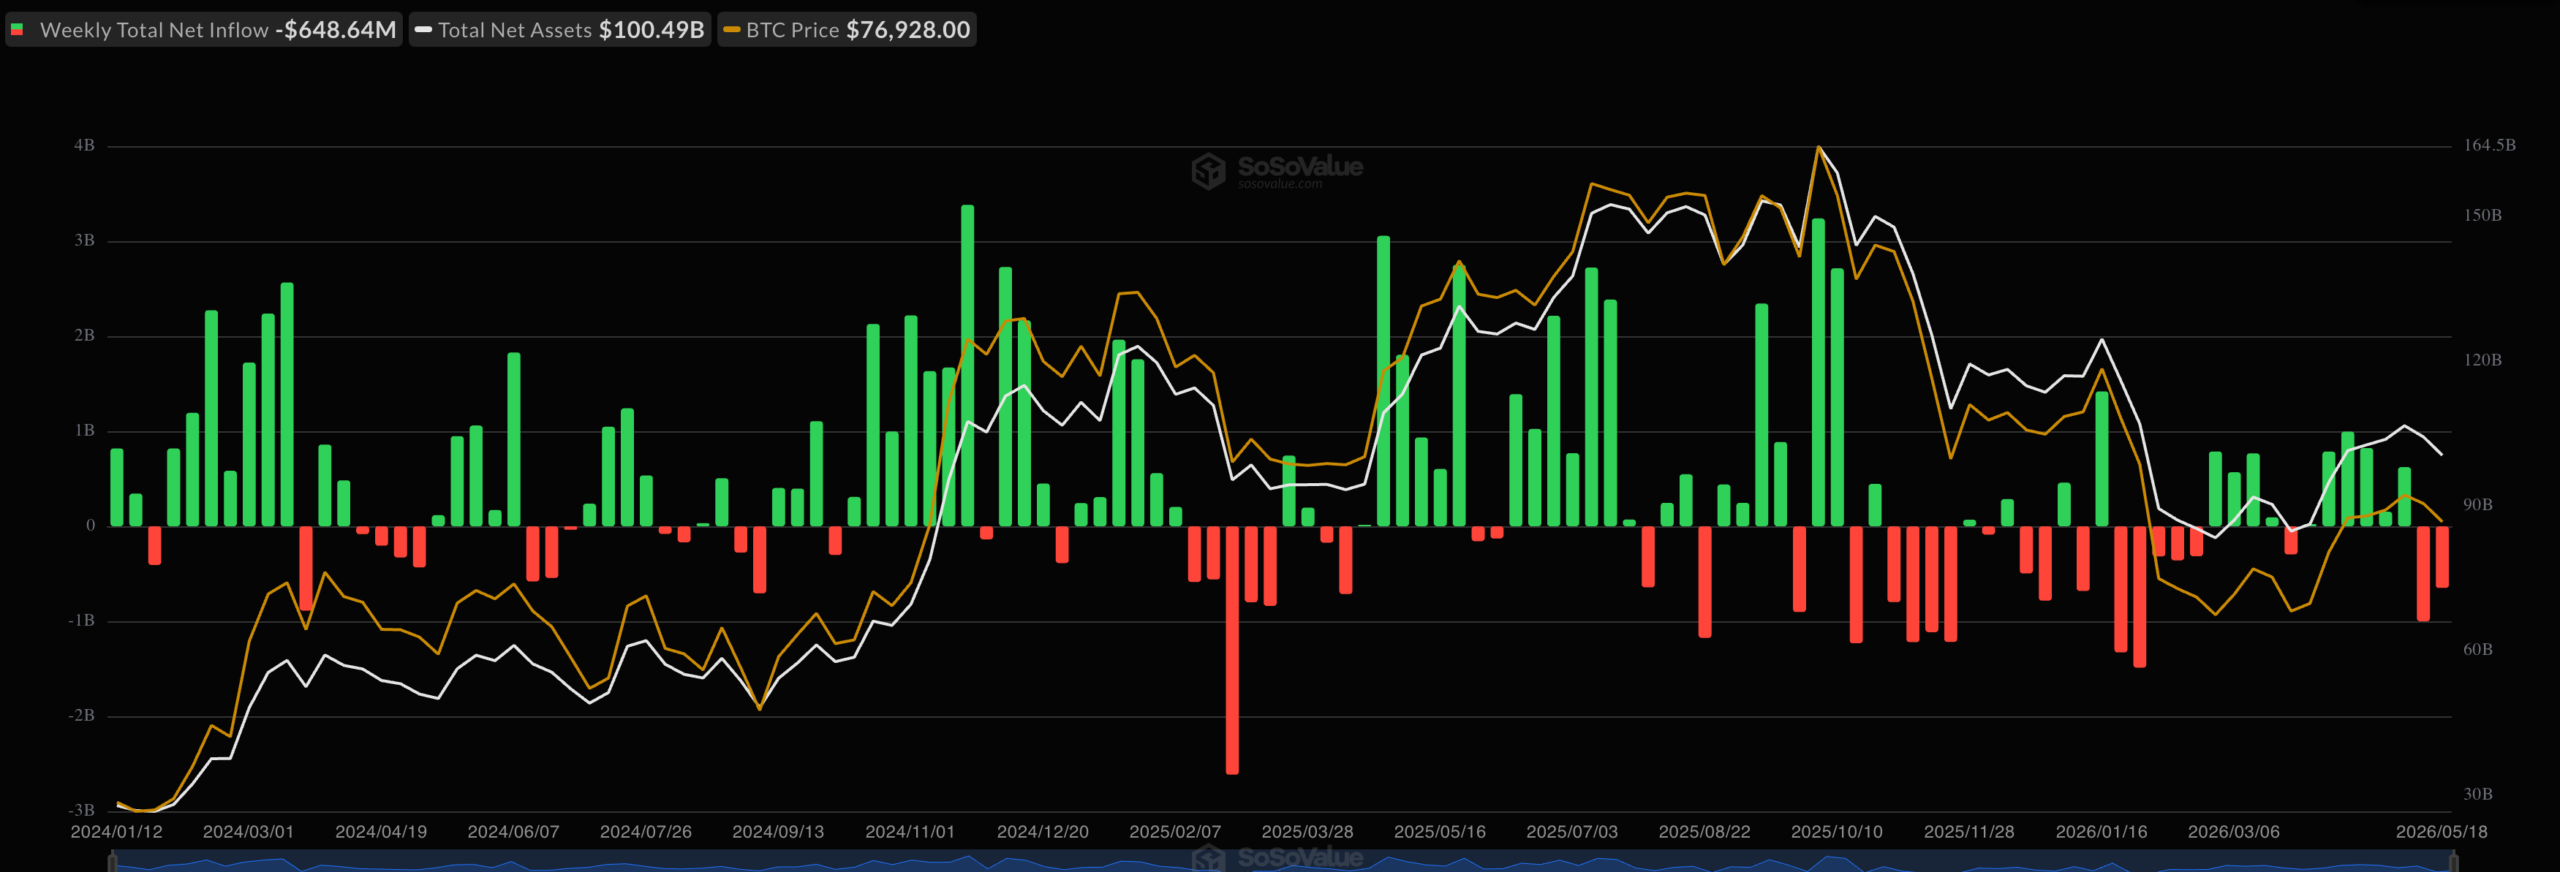This screenshot has height=872, width=2560.
Task: Click the 4B left axis label
Action: [x=84, y=146]
